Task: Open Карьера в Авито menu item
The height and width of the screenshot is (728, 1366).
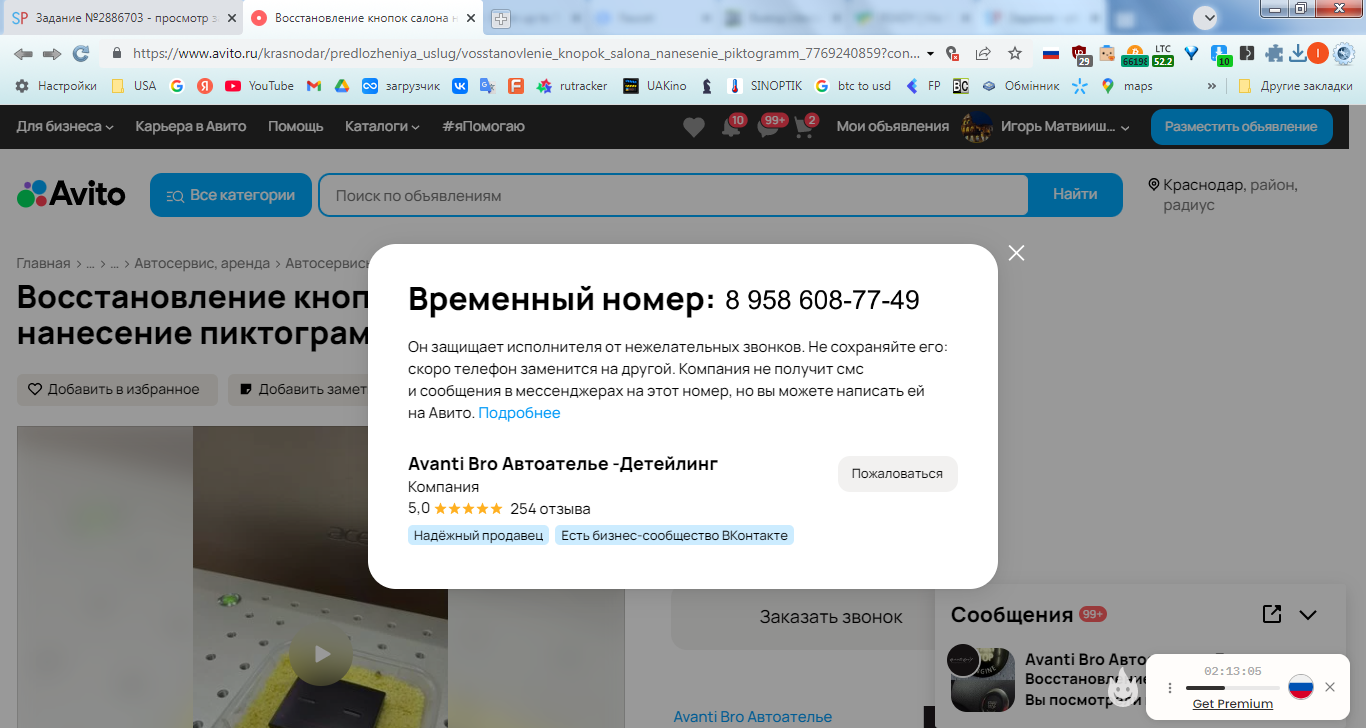Action: click(191, 126)
